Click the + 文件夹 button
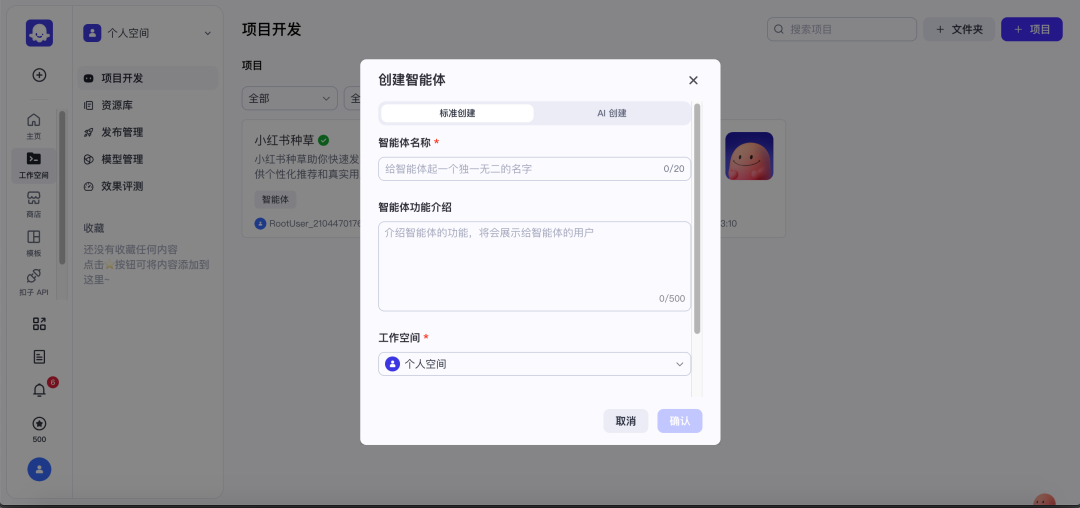 tap(959, 30)
